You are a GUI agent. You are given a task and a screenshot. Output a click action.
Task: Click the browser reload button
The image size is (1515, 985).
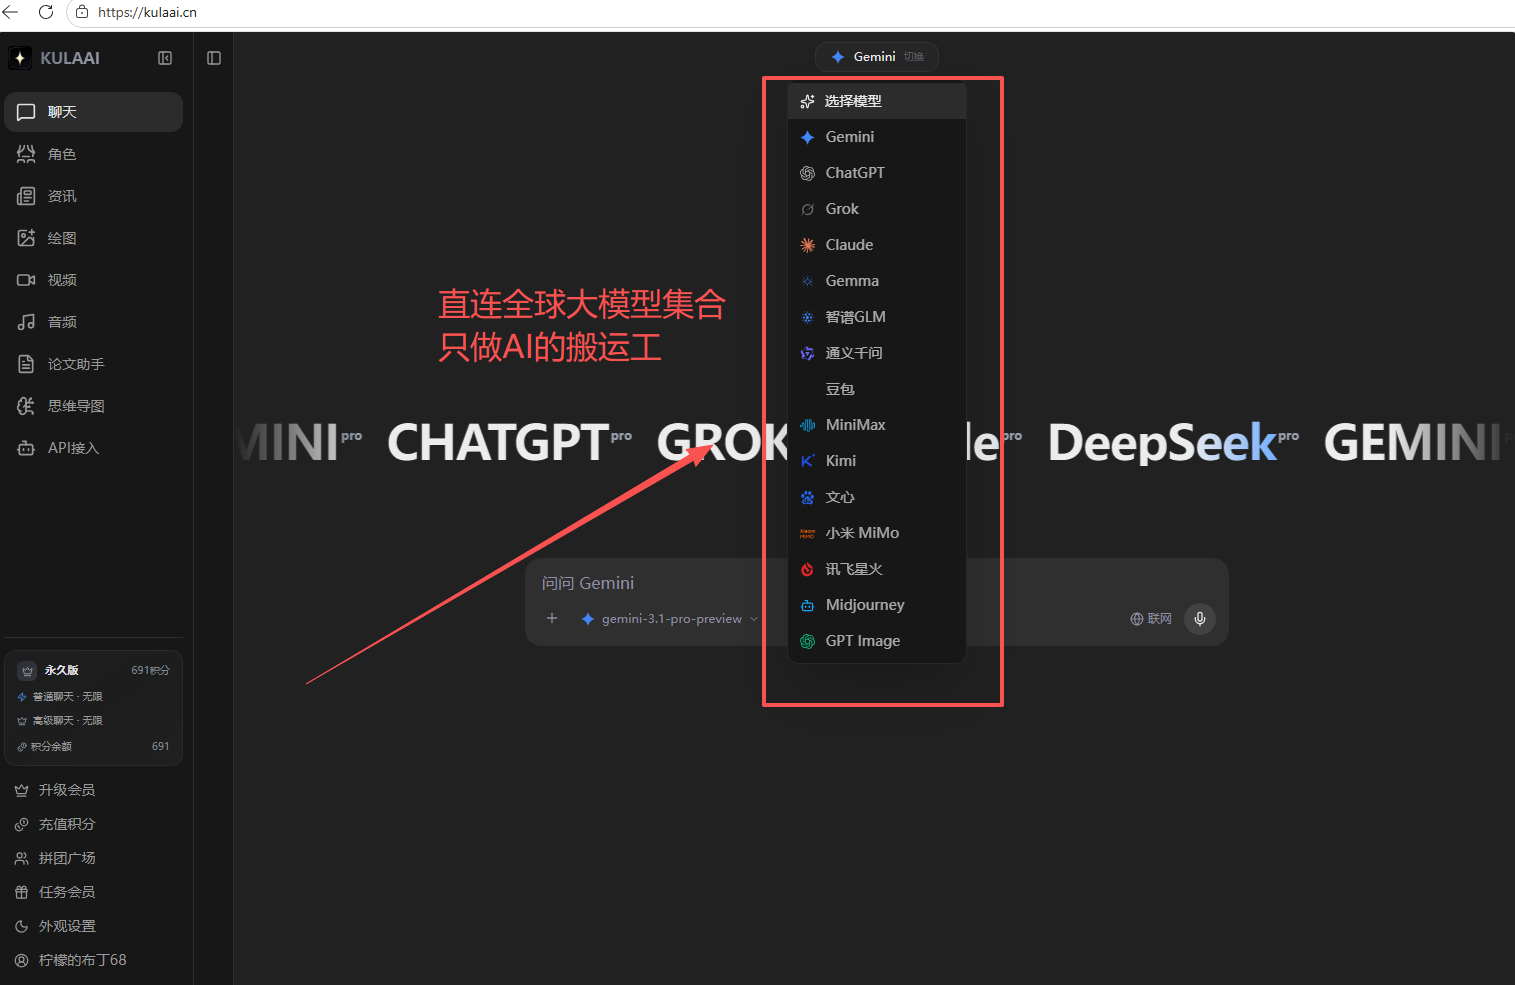tap(46, 12)
